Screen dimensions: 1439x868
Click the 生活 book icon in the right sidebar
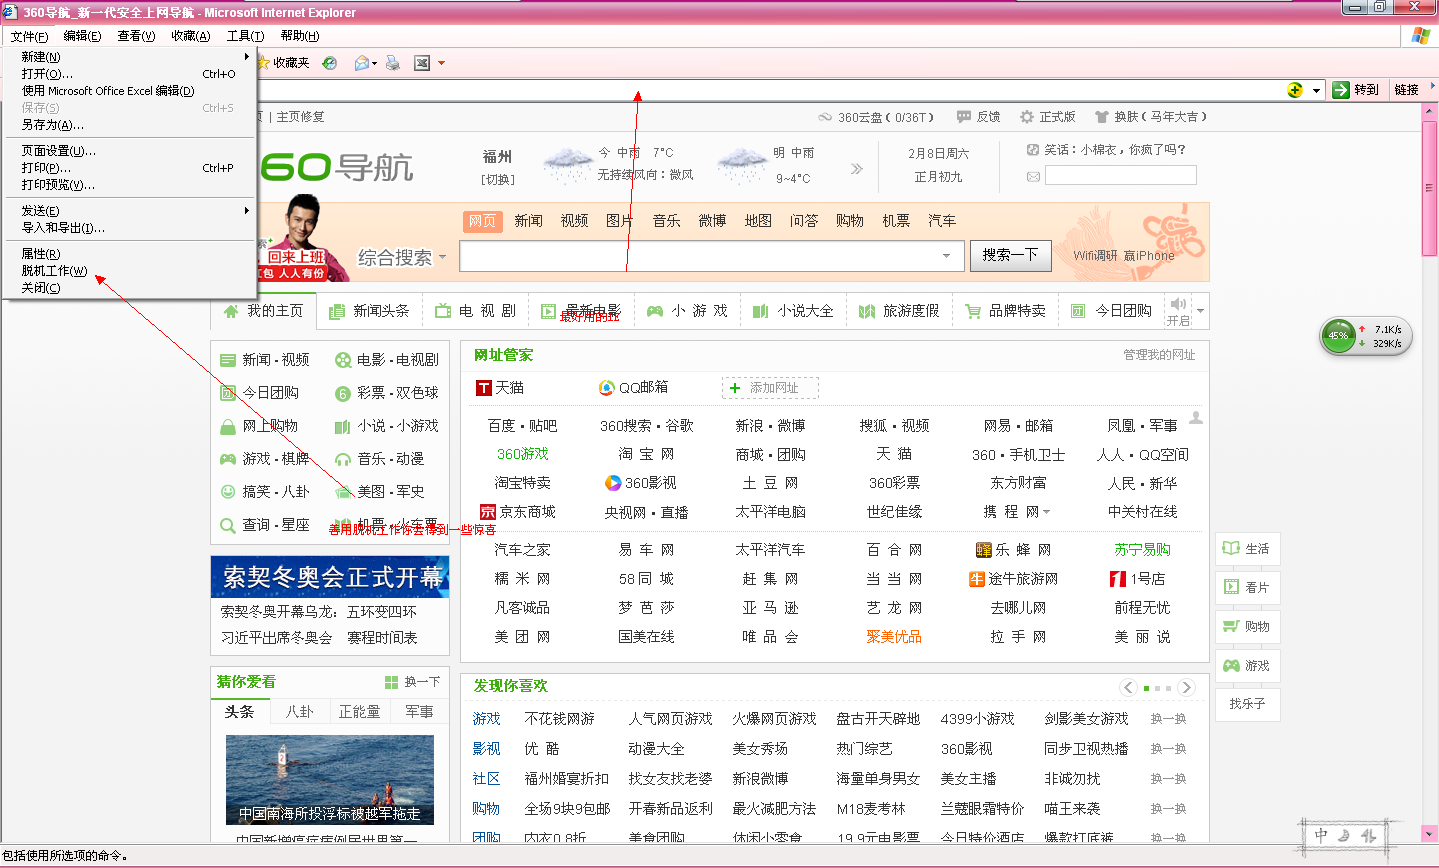pos(1231,548)
